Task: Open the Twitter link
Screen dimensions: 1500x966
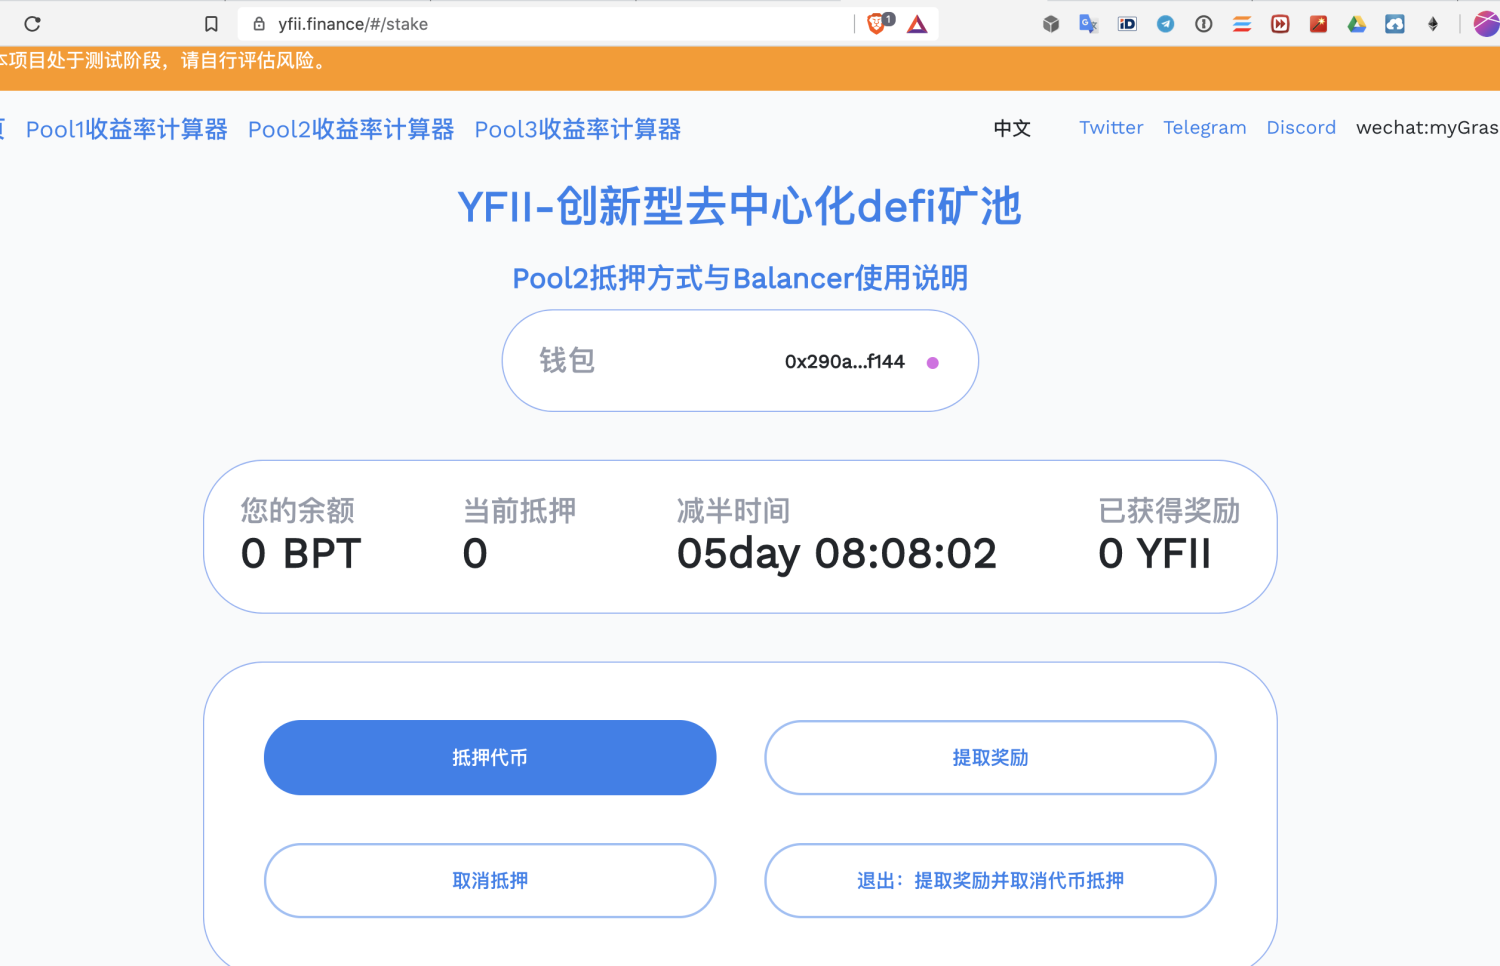Action: [1111, 127]
